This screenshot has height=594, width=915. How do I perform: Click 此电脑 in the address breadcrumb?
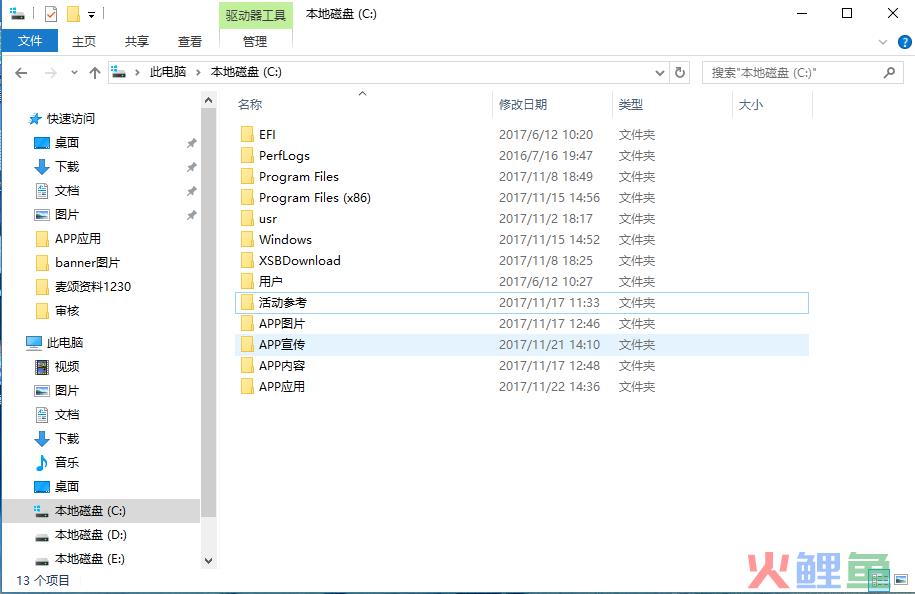coord(167,72)
